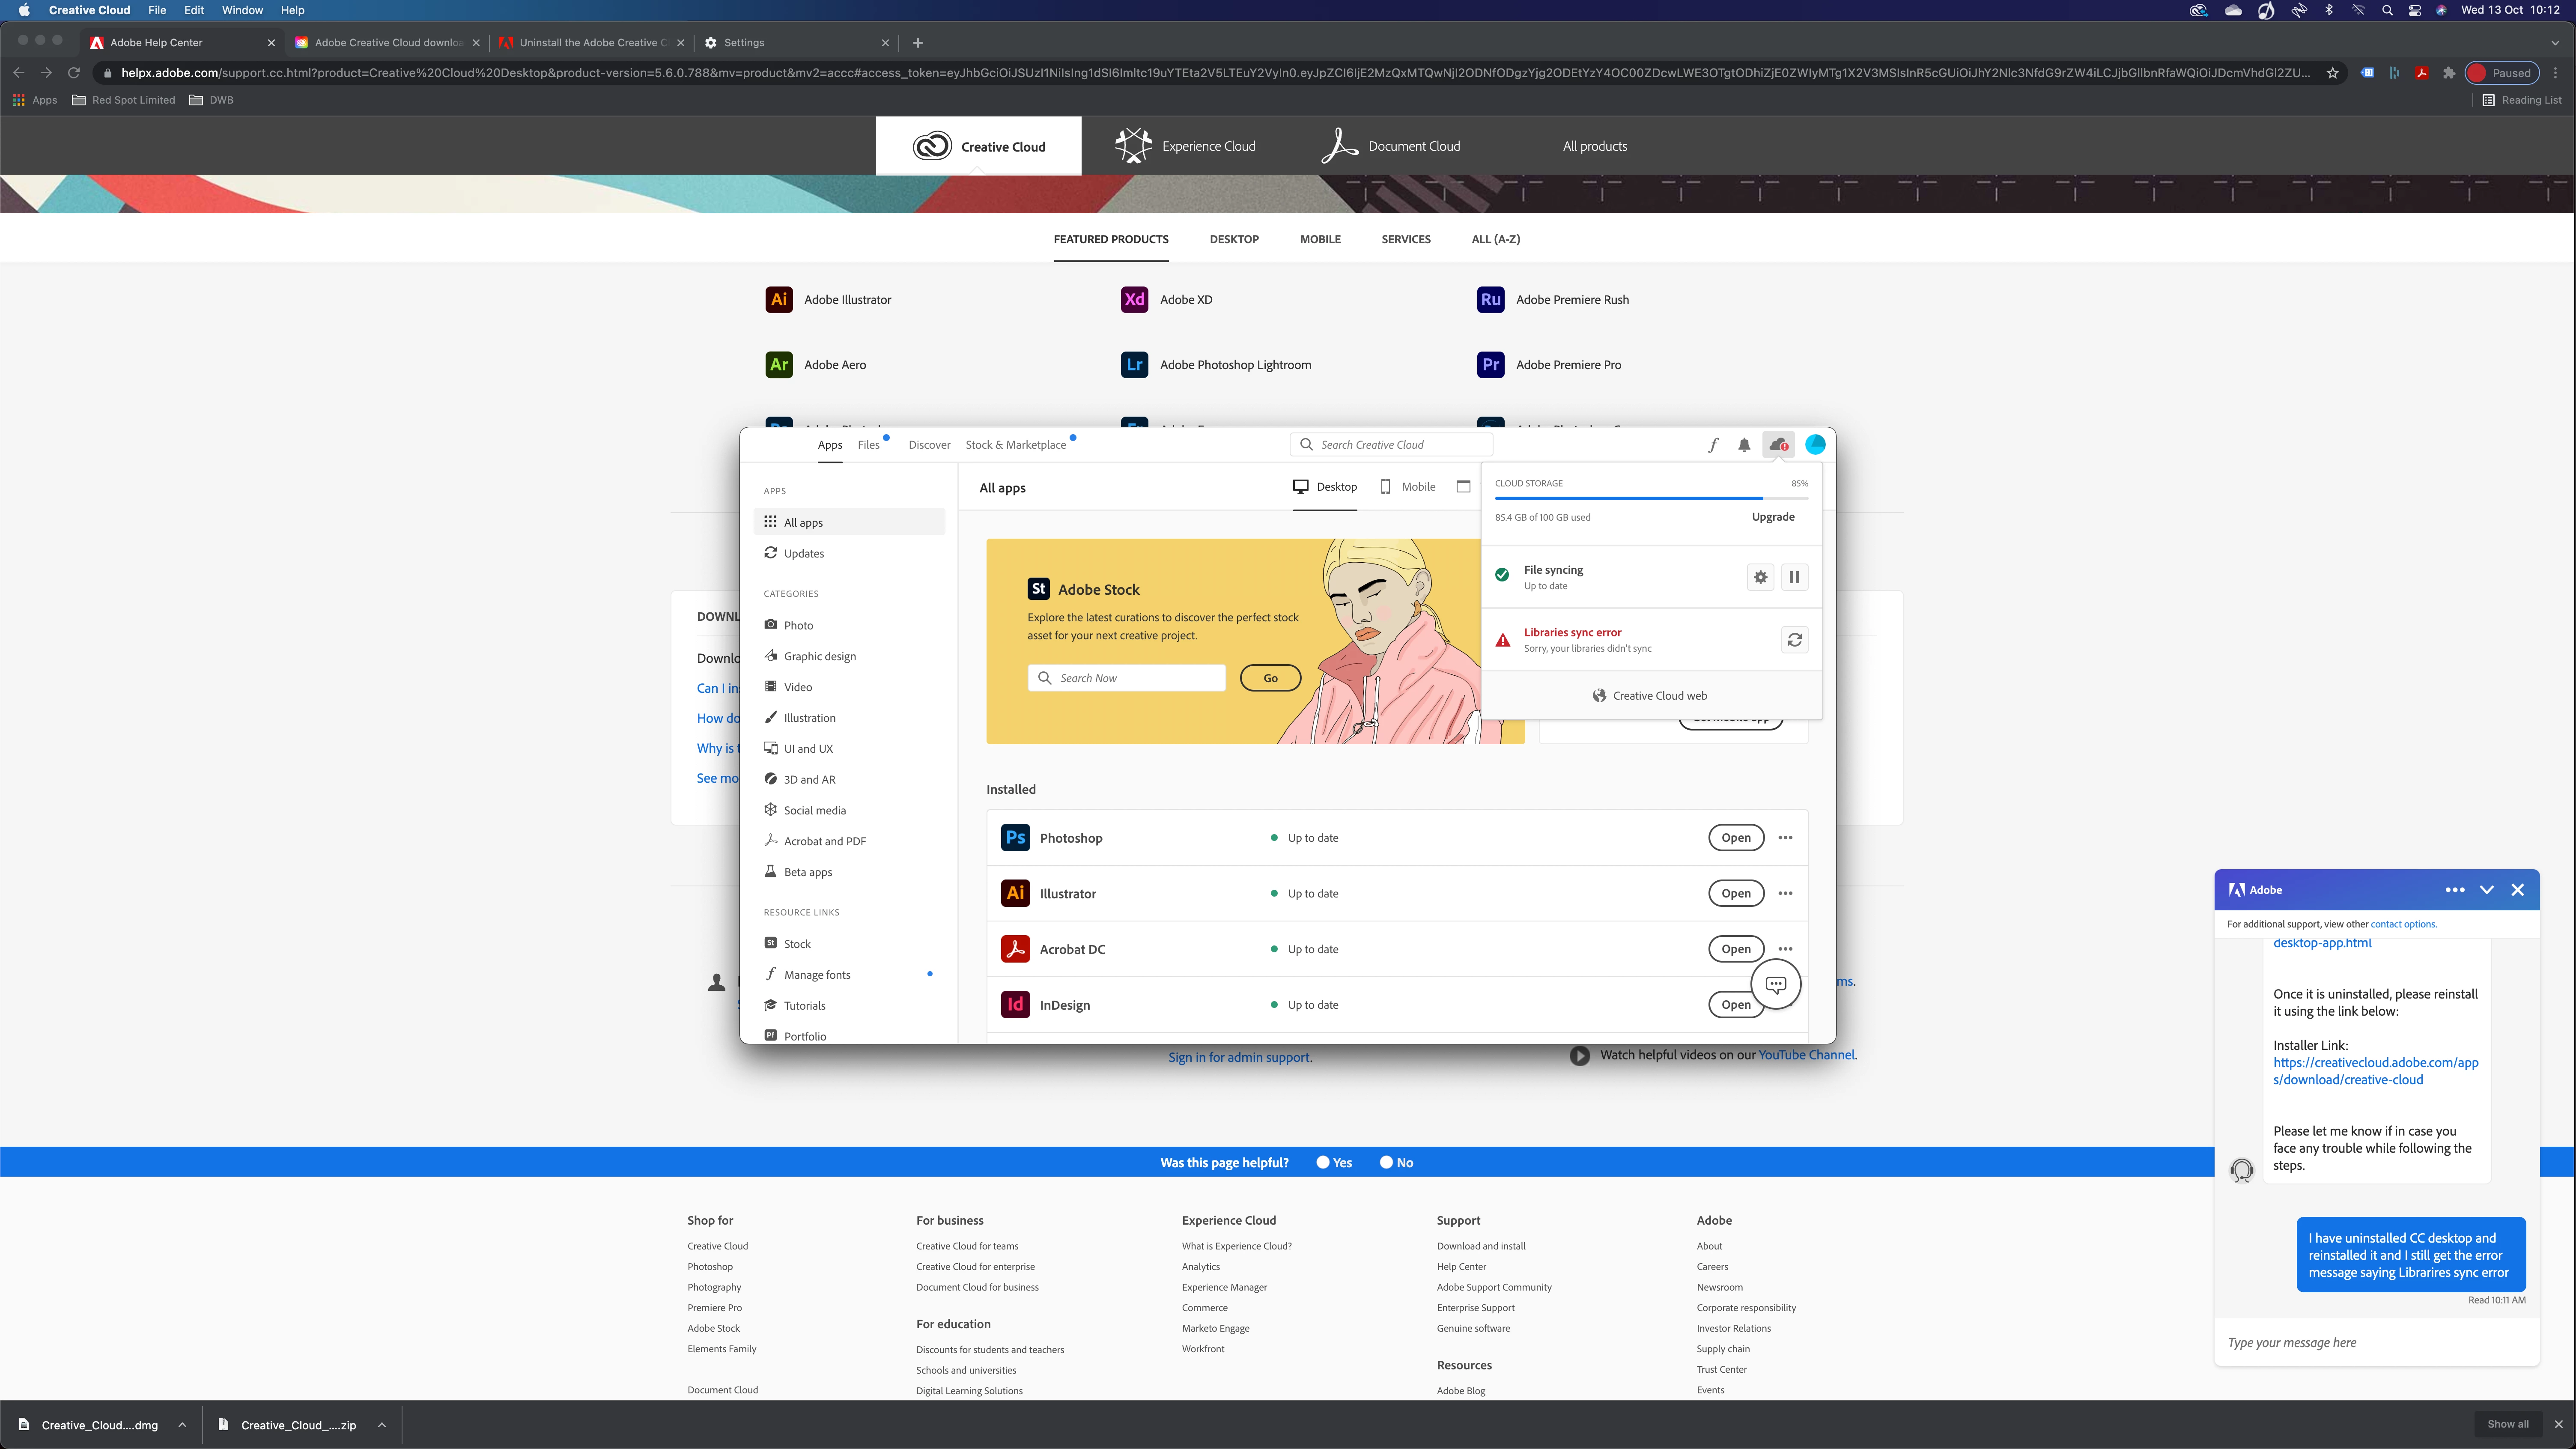
Task: Expand Creative_Cloud dmg download options
Action: (182, 1425)
